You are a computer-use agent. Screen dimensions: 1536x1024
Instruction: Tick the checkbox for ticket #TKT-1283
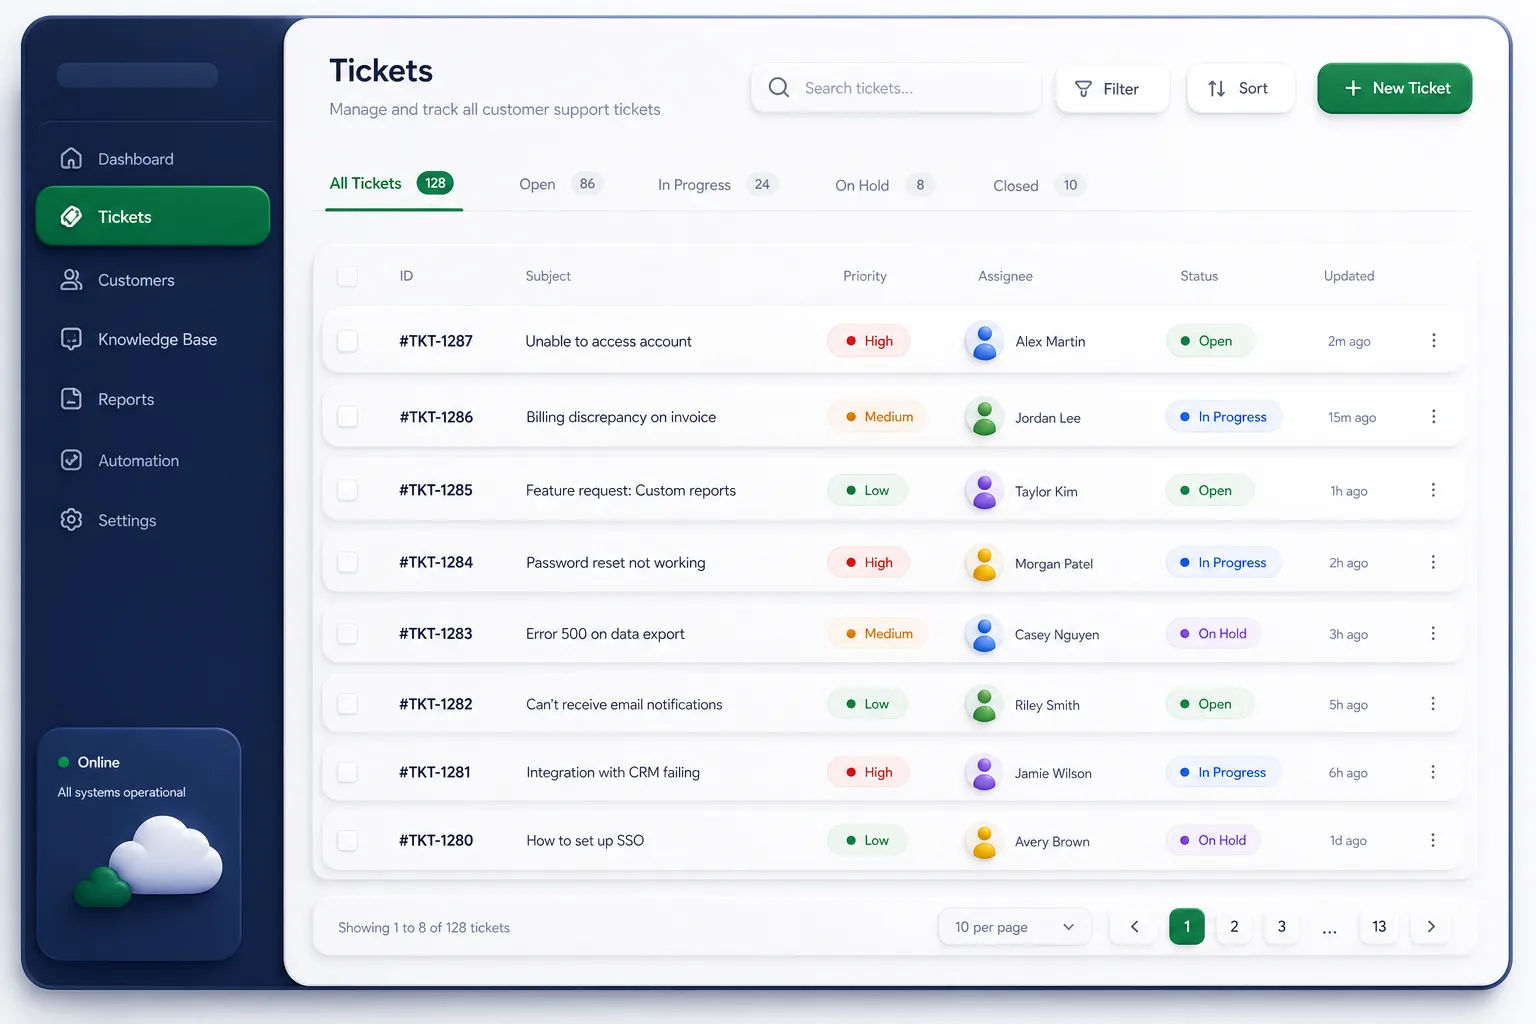point(347,633)
